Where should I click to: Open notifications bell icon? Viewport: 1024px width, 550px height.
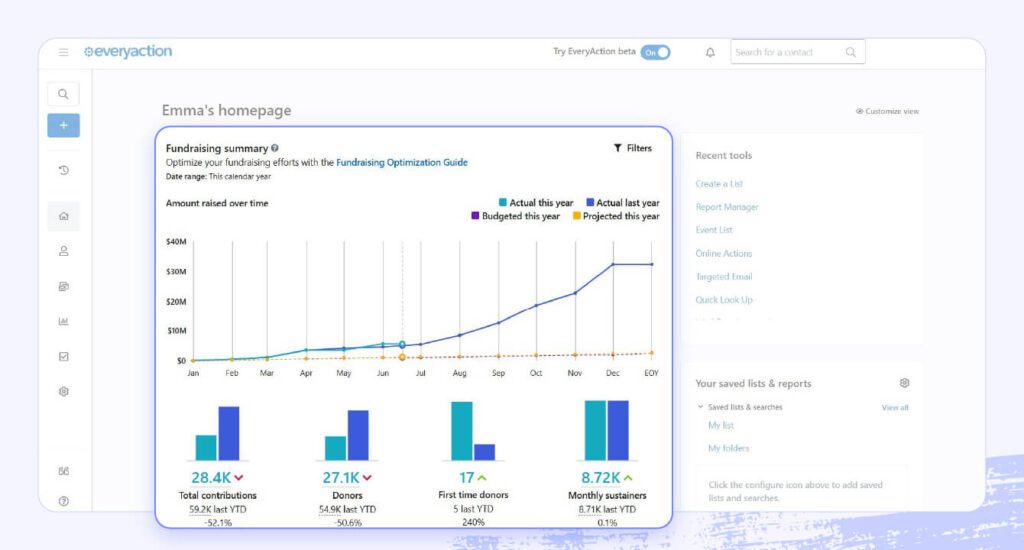(710, 52)
